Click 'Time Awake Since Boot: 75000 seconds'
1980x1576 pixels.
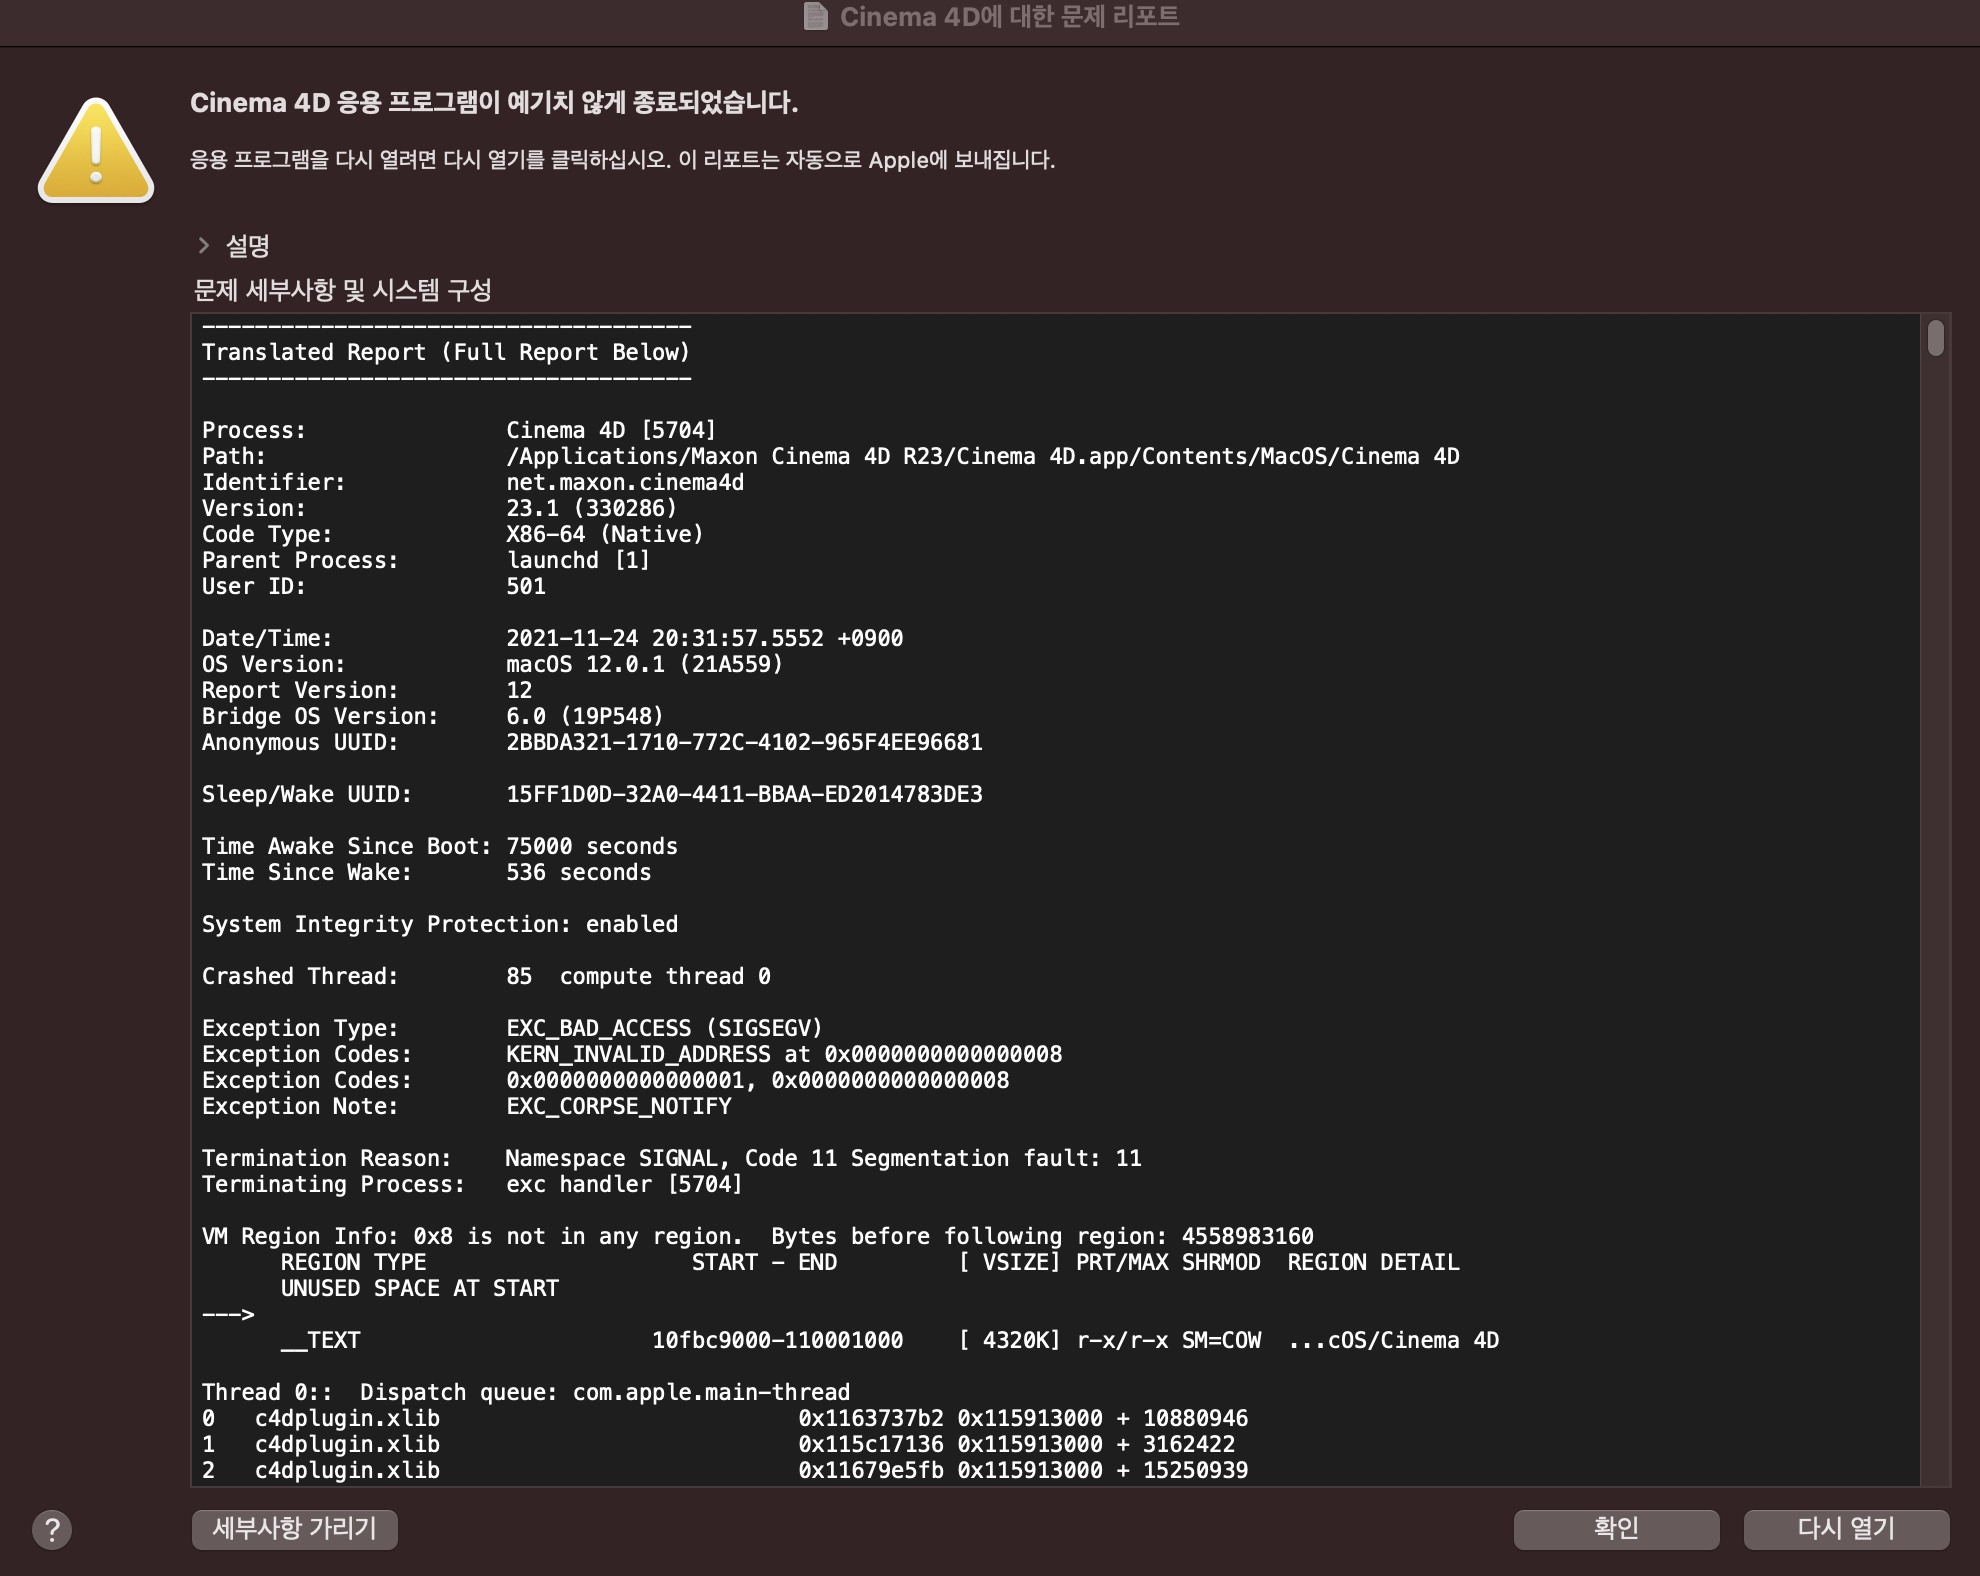click(440, 846)
